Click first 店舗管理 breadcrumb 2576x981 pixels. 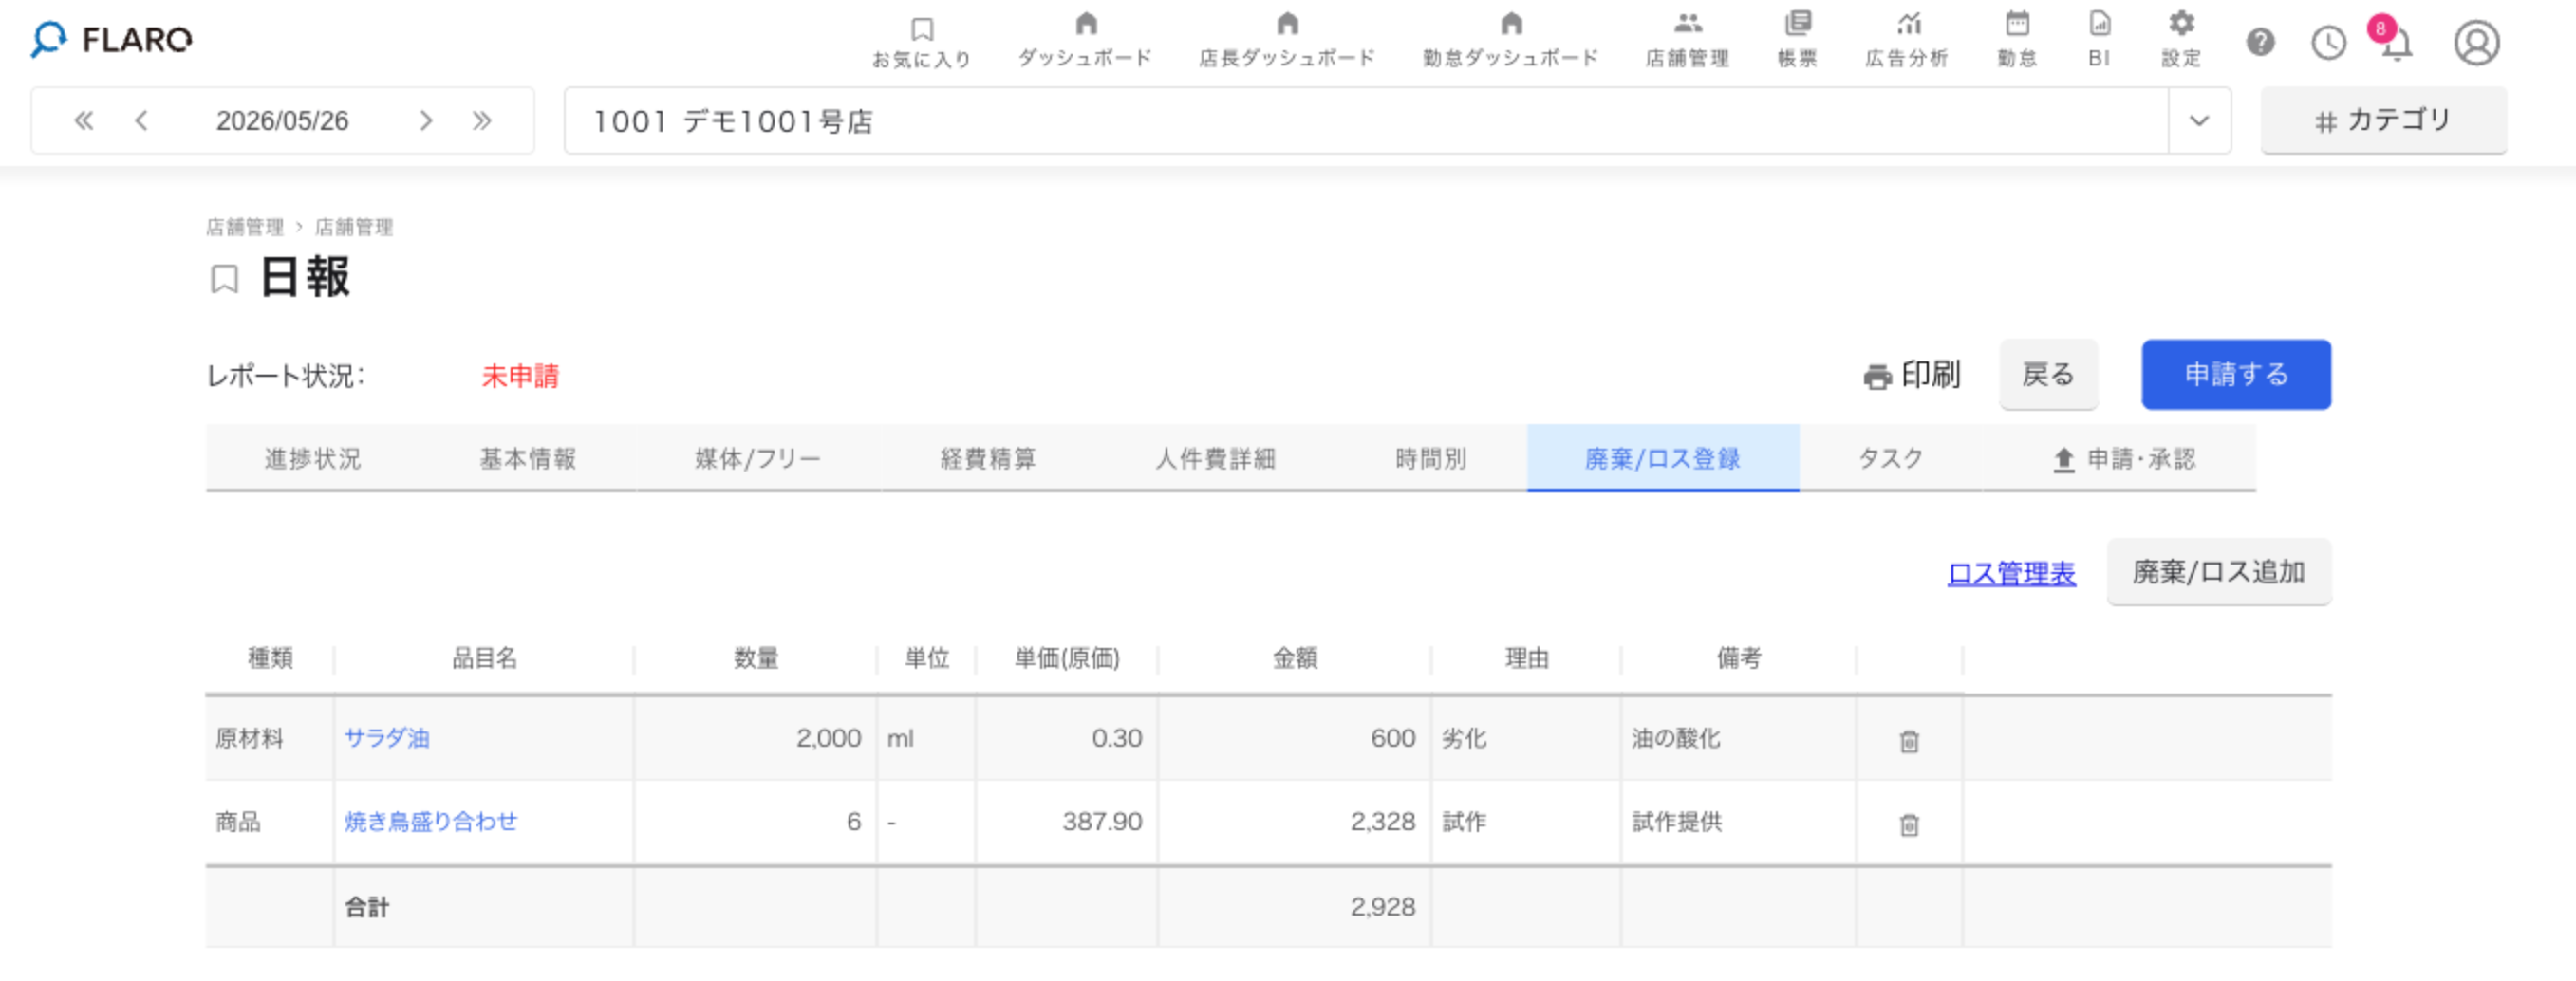(x=244, y=228)
